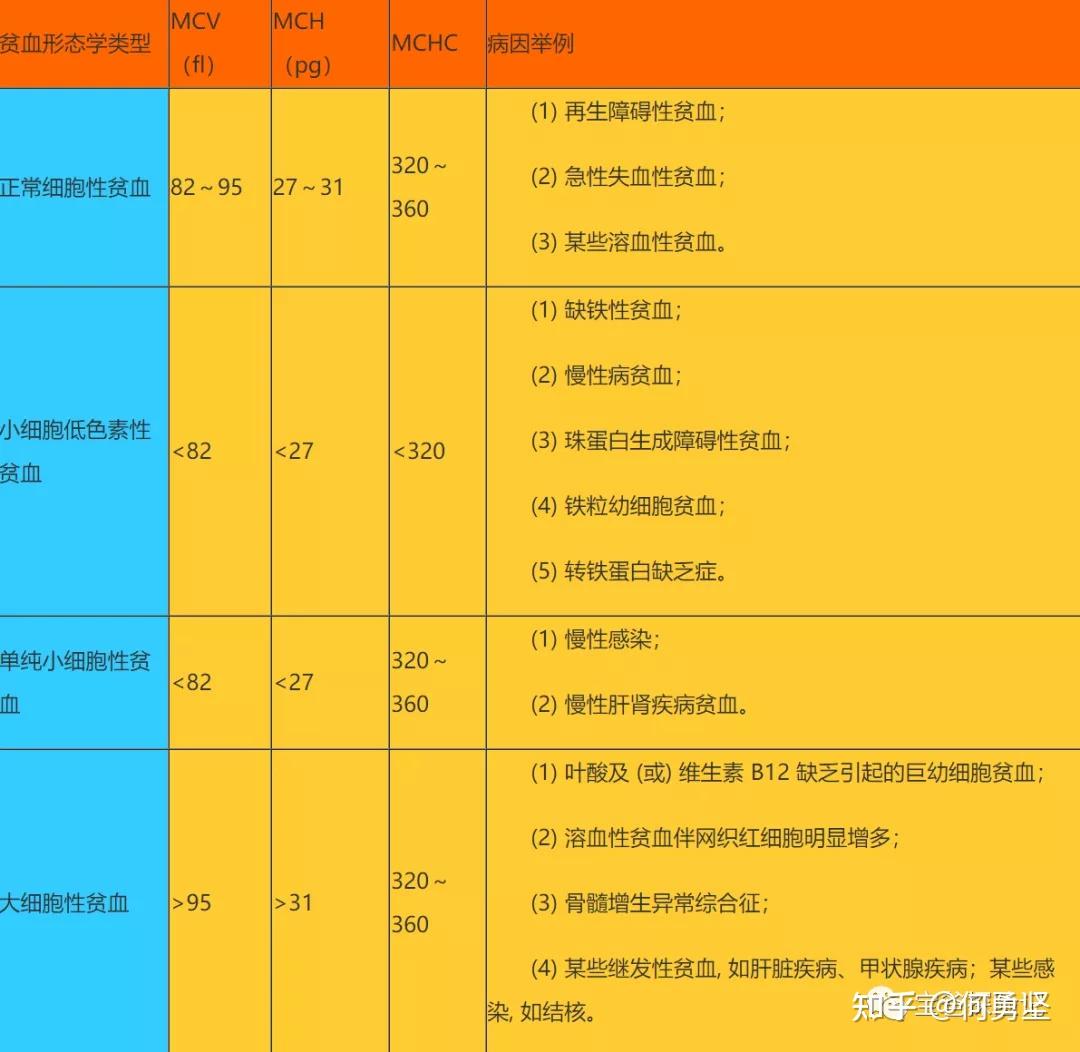
Task: Select the 小细胞低色素性贫血 row label
Action: pos(75,450)
